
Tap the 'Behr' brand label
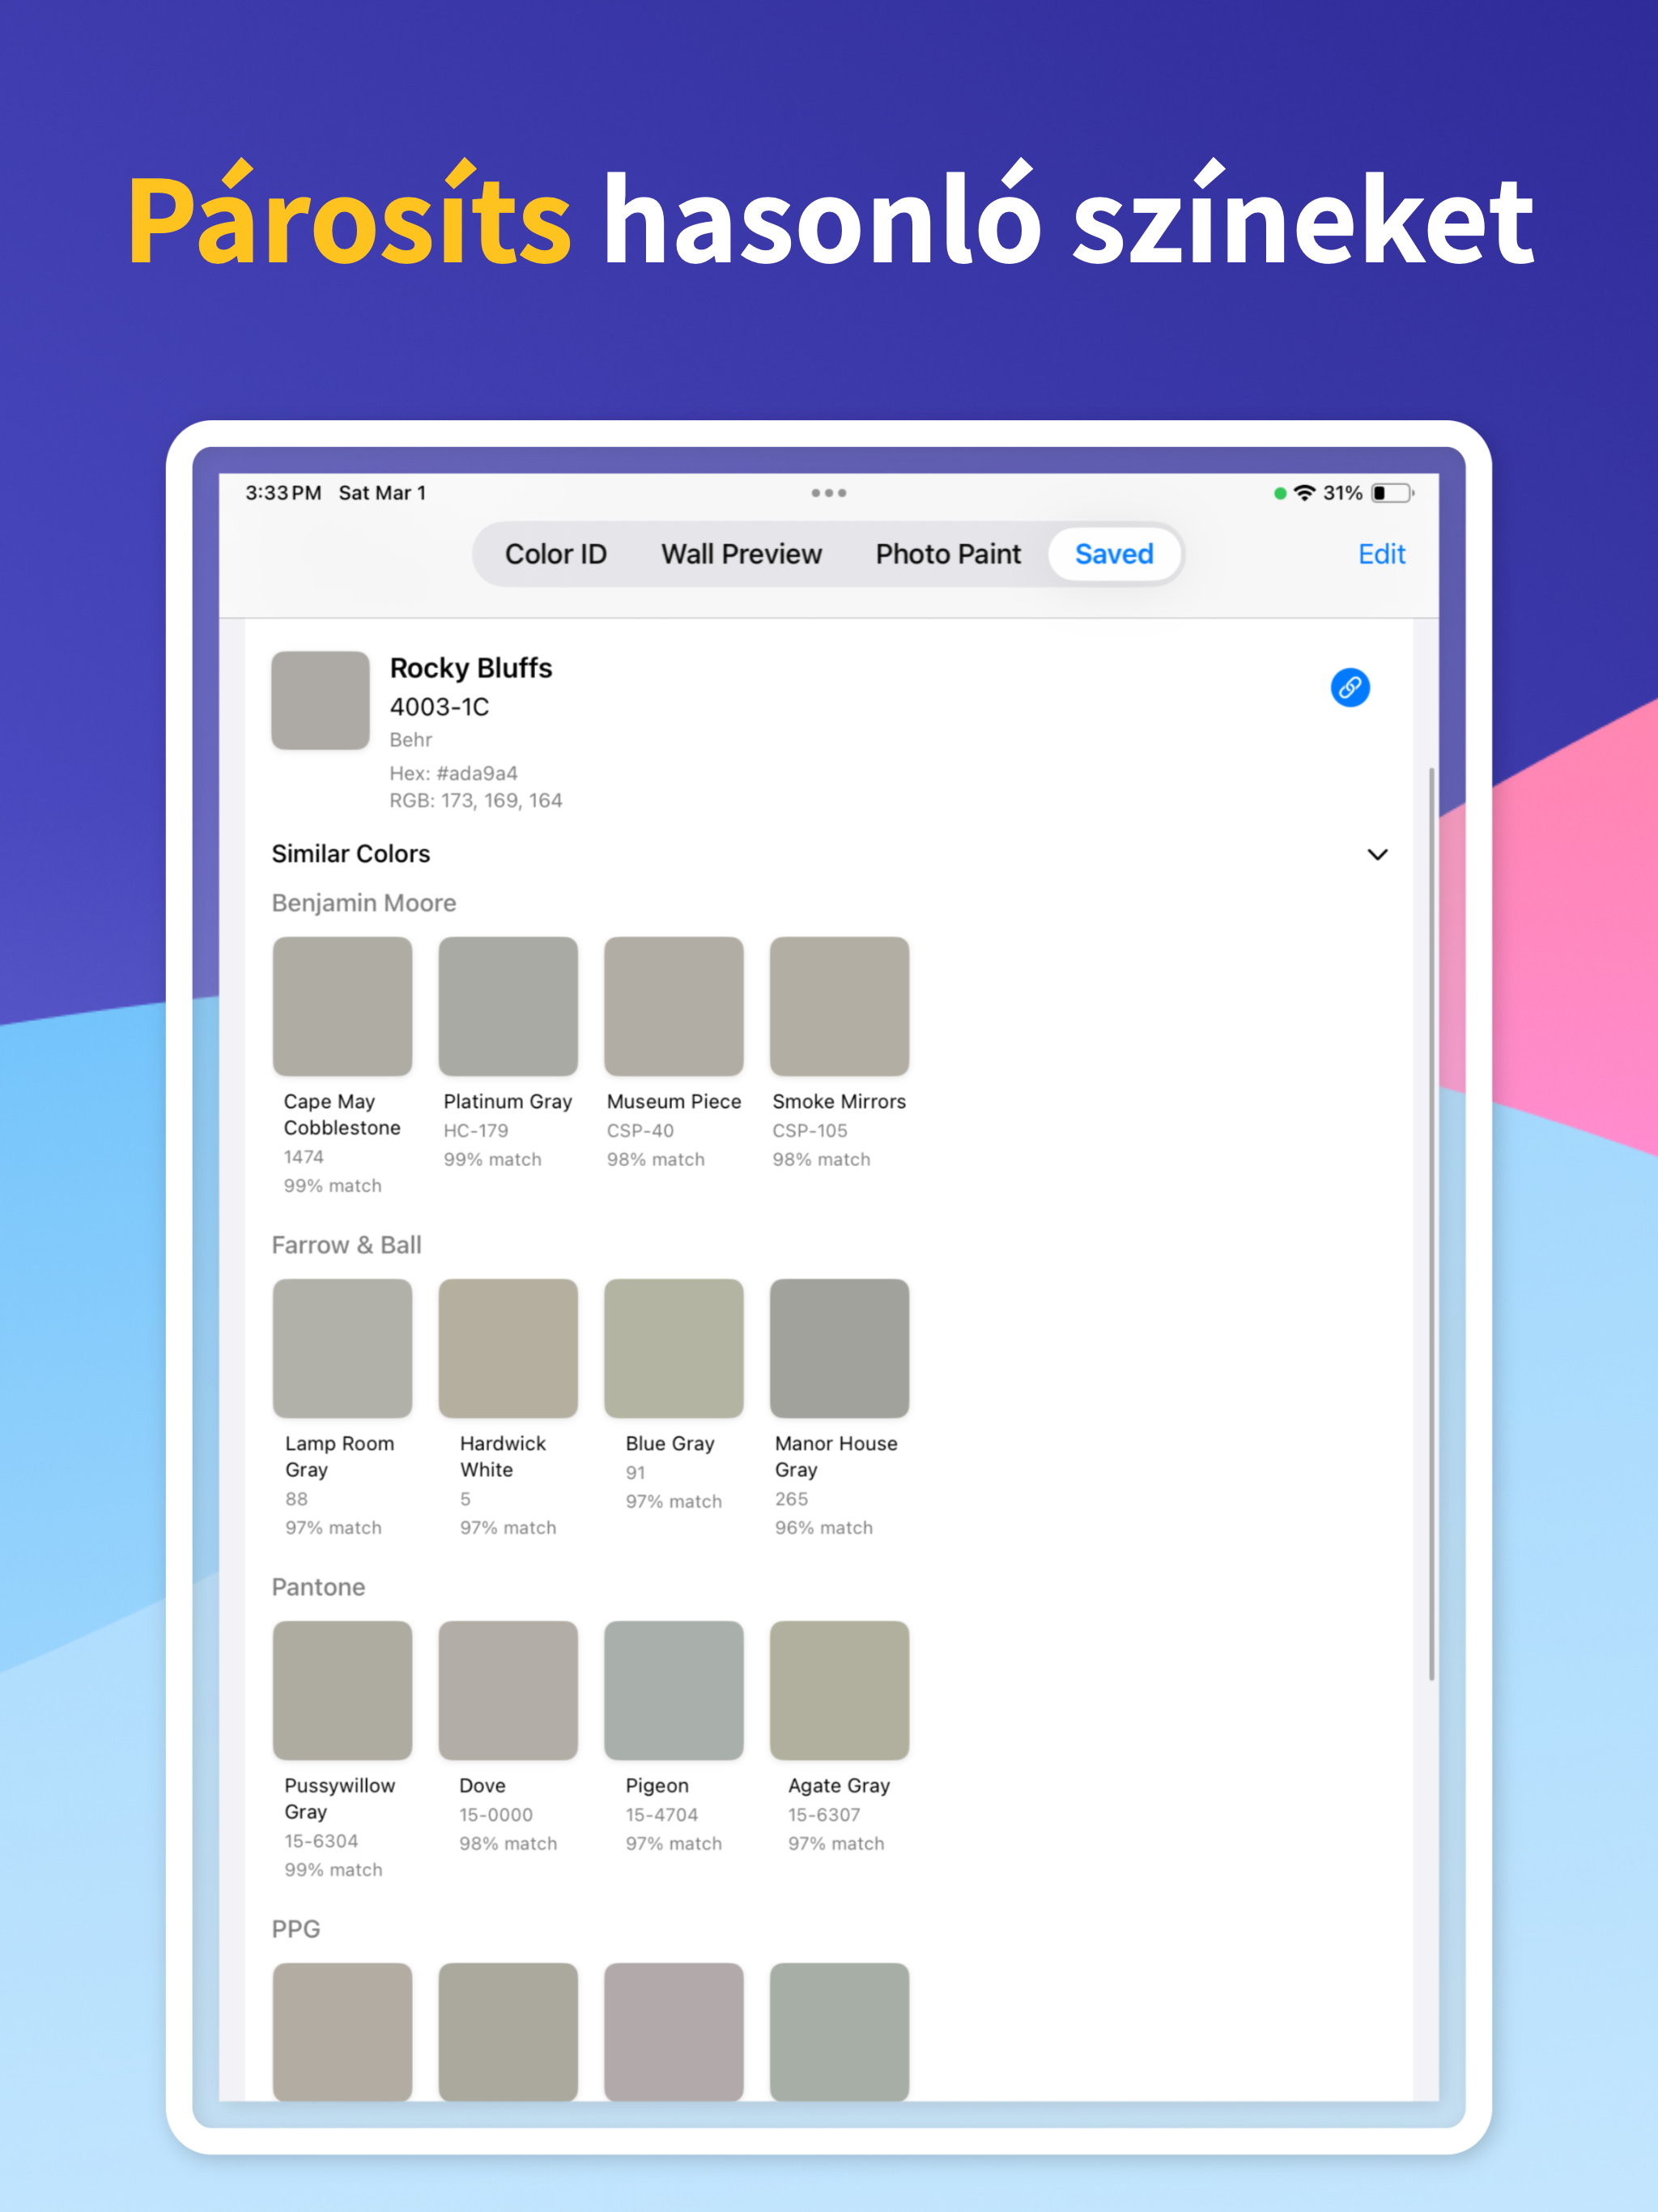tap(411, 739)
